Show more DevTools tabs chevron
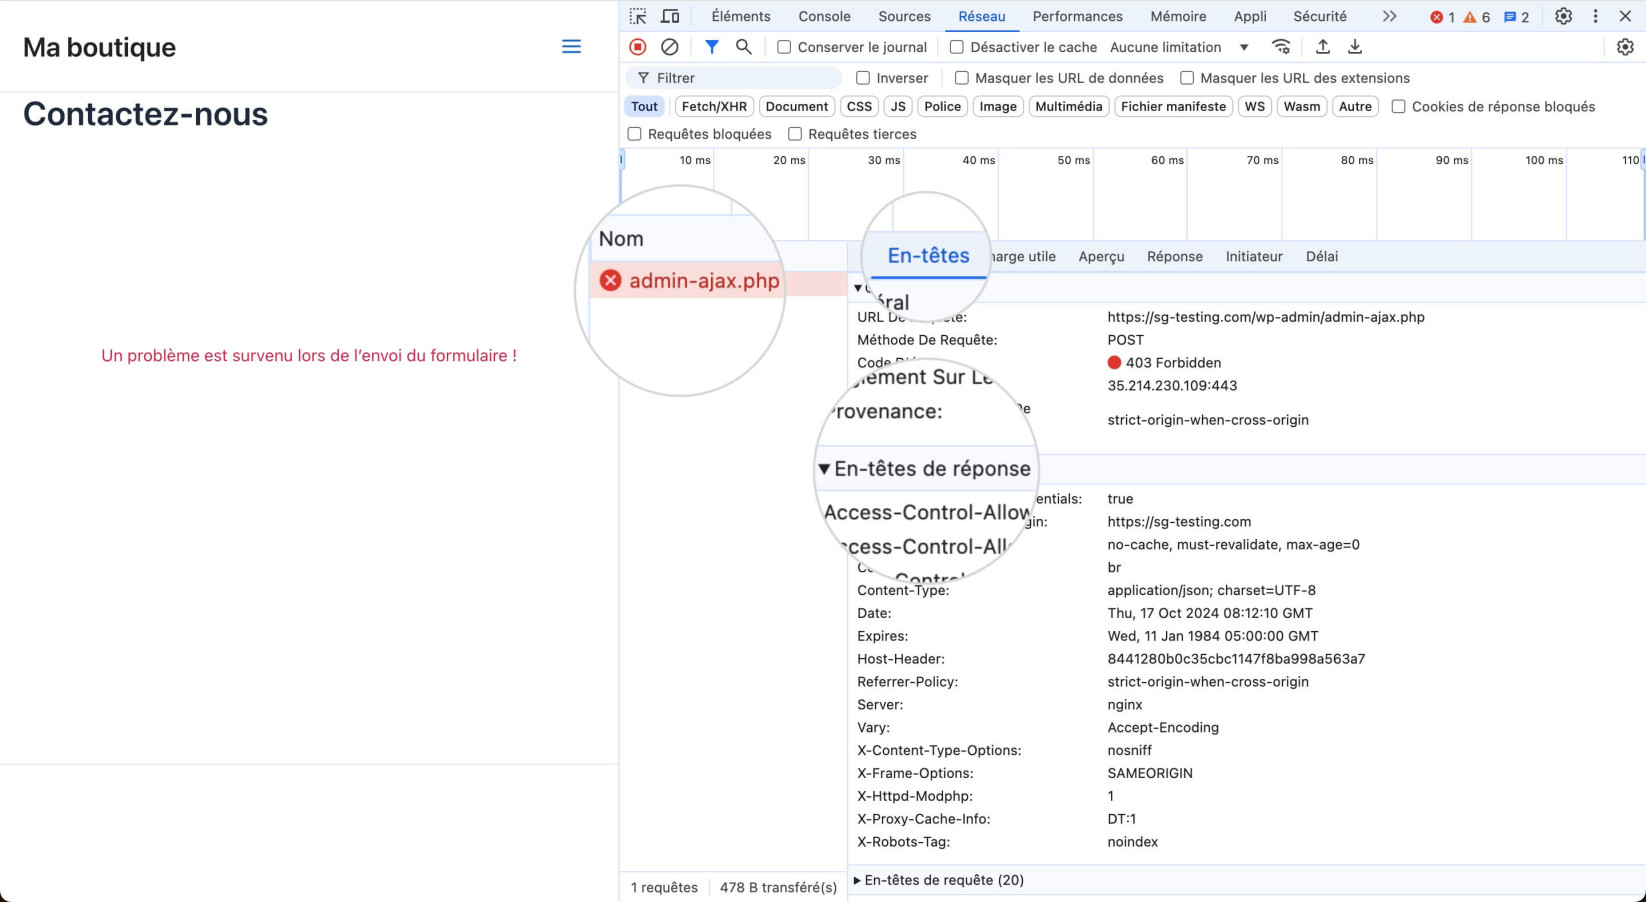The width and height of the screenshot is (1646, 902). click(x=1389, y=16)
